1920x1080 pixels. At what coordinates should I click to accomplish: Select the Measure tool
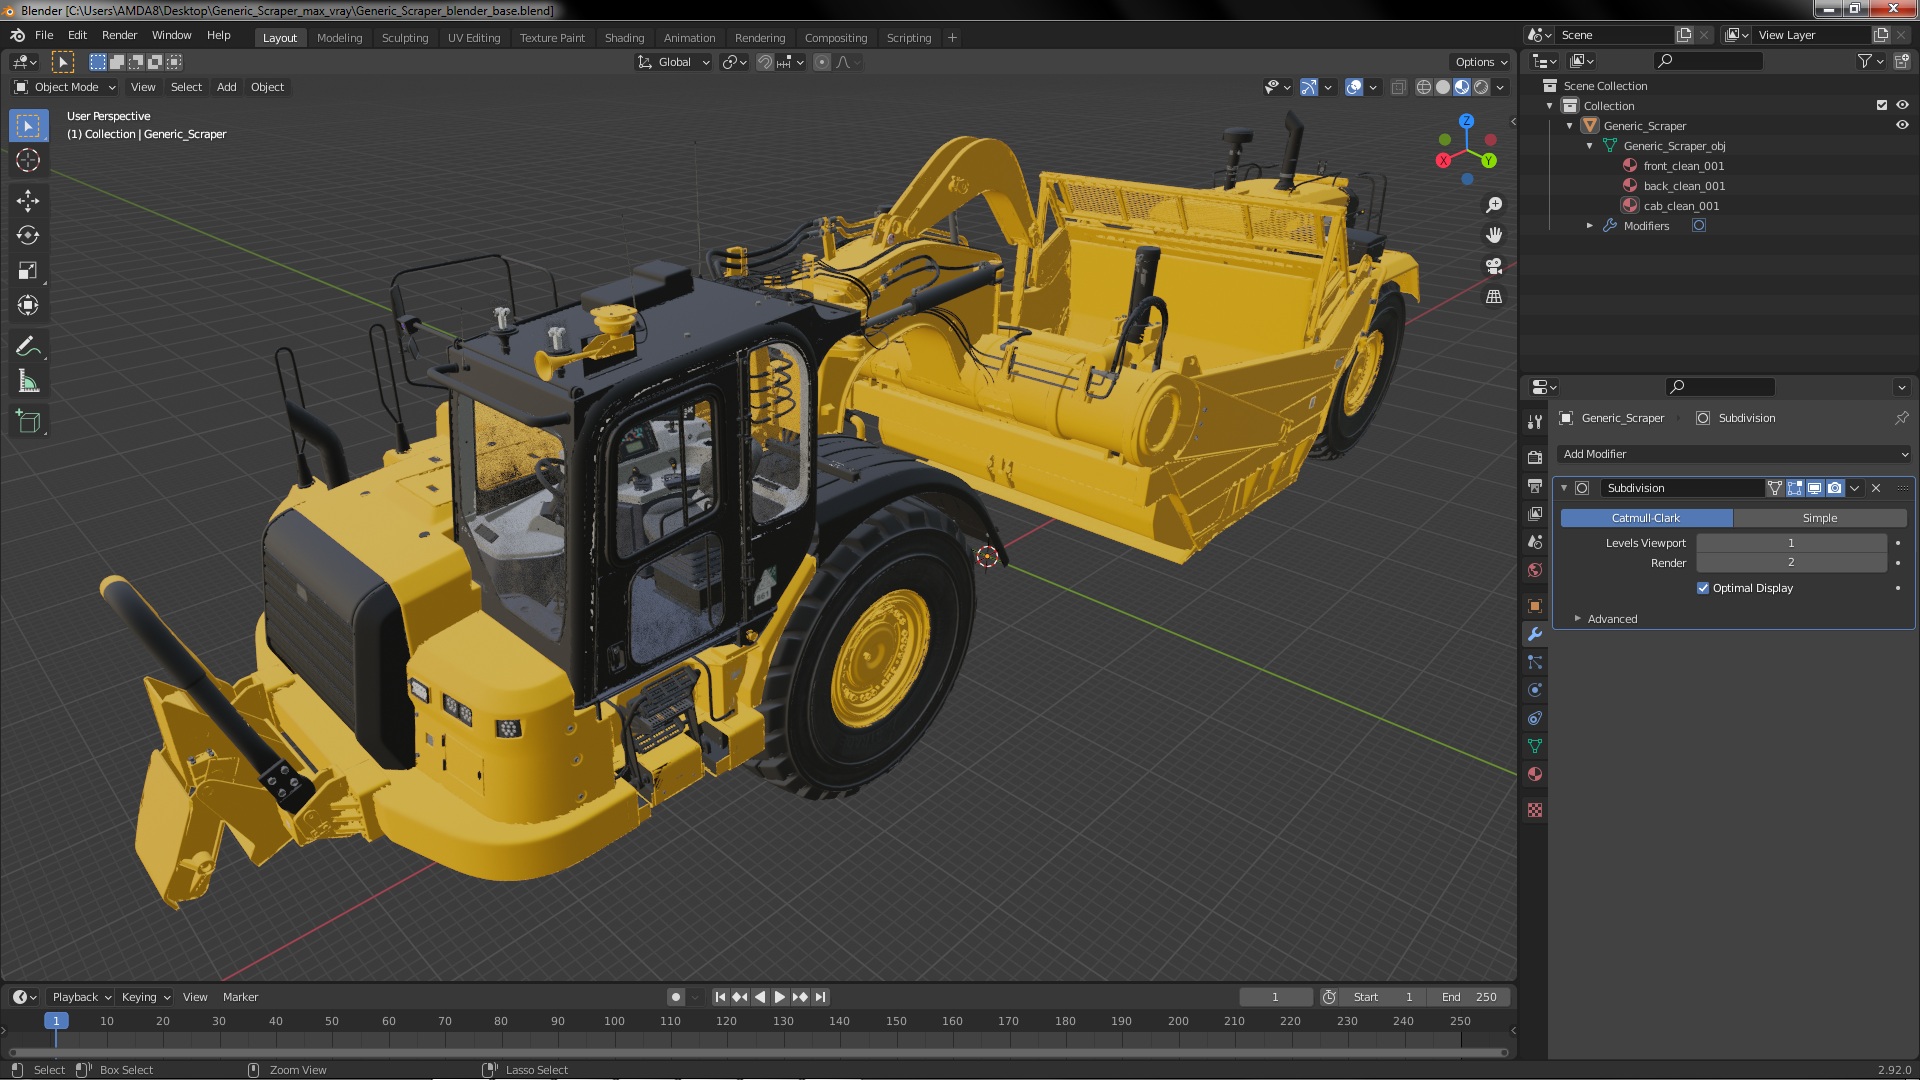(28, 382)
